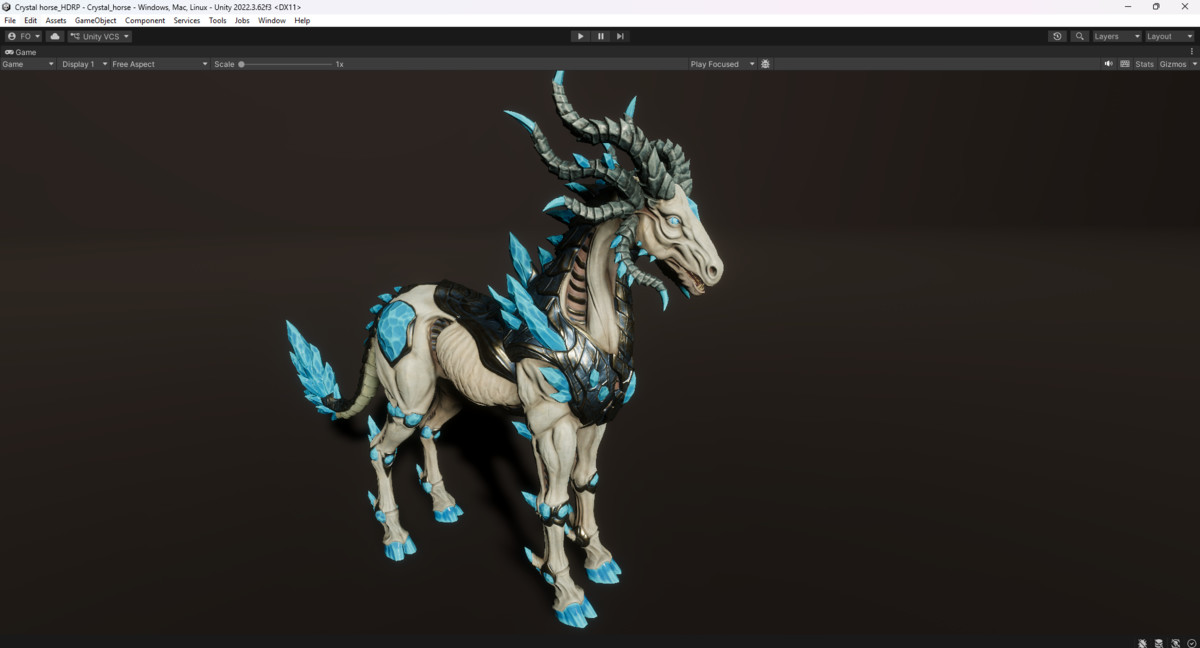
Task: Open the Free Aspect resolution dropdown
Action: 160,64
